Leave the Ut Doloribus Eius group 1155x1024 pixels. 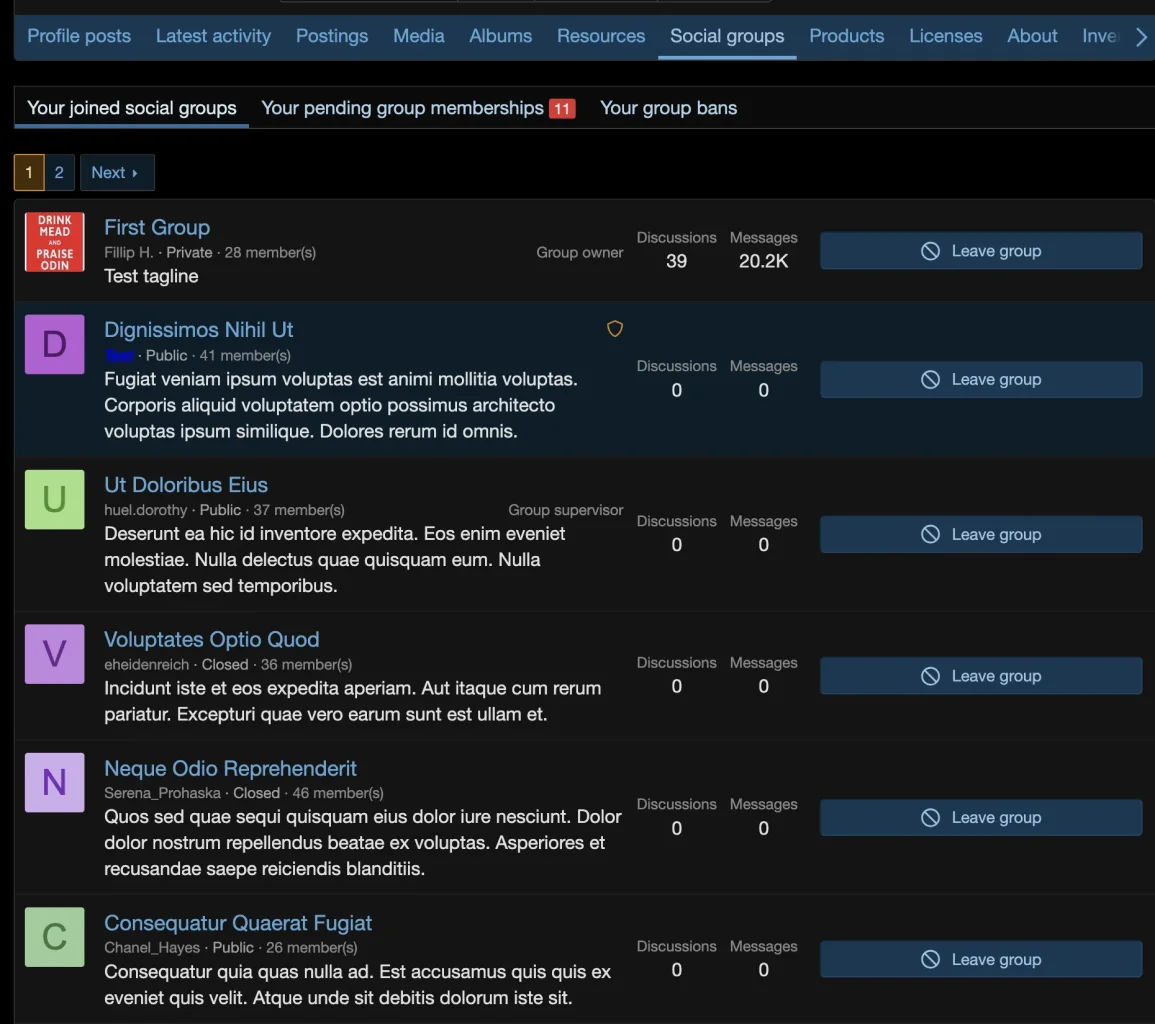point(980,534)
